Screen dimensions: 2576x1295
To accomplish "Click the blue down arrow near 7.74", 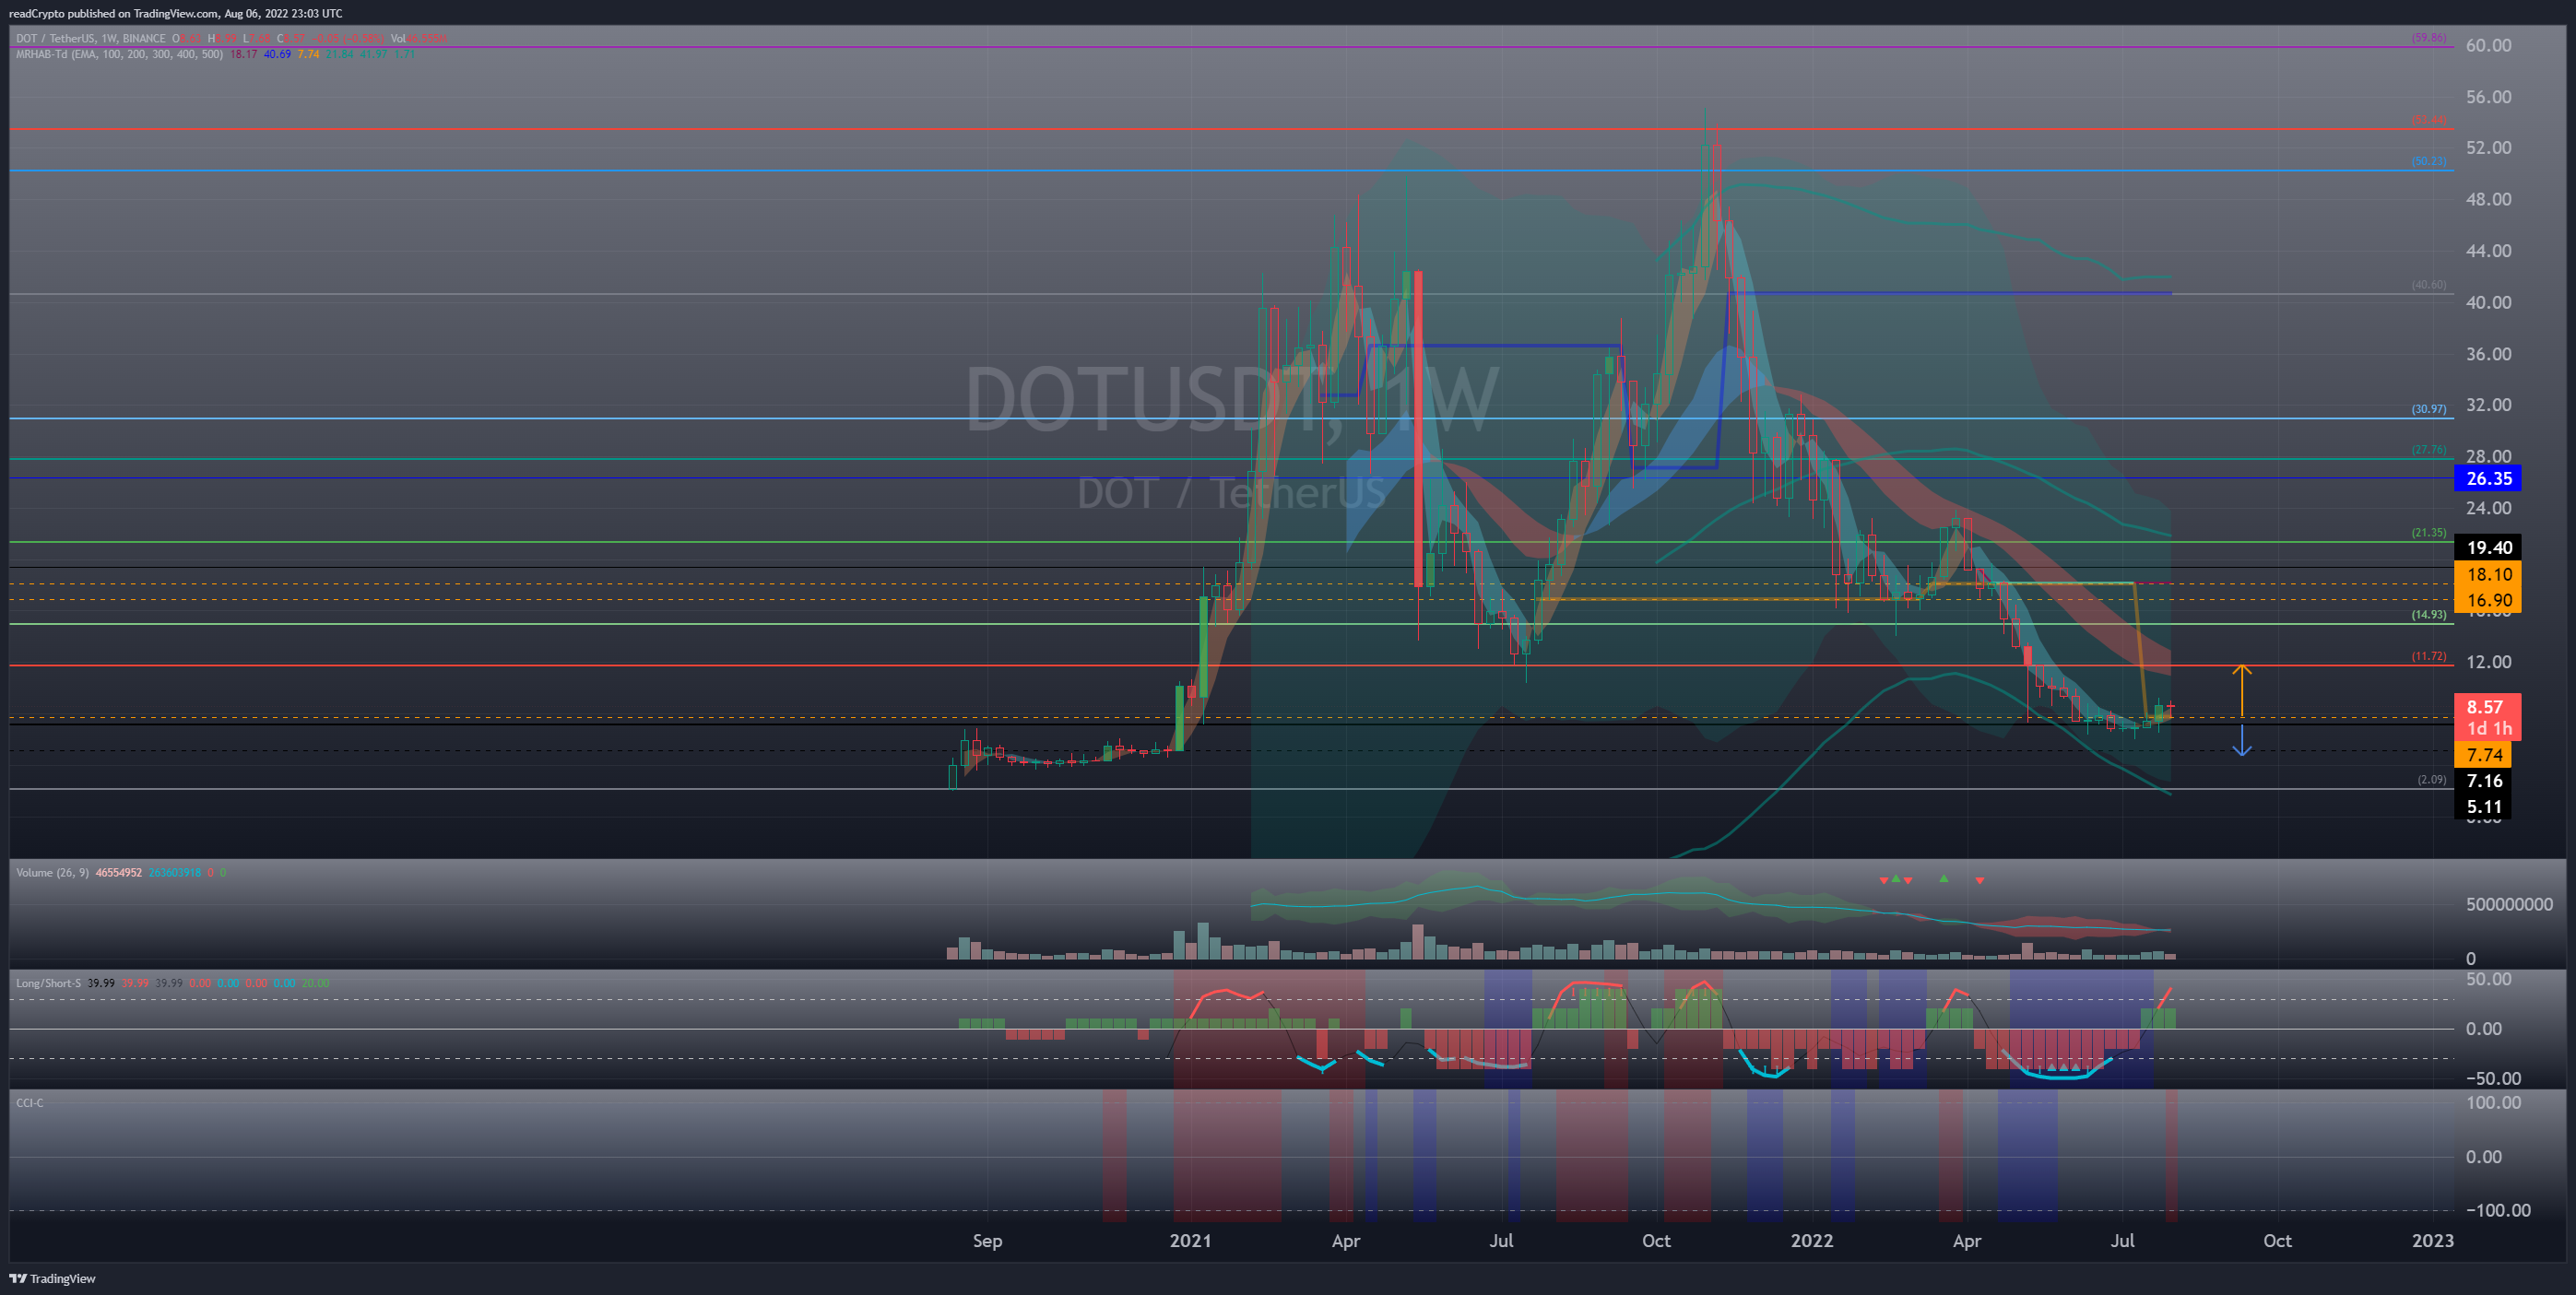I will tap(2242, 740).
